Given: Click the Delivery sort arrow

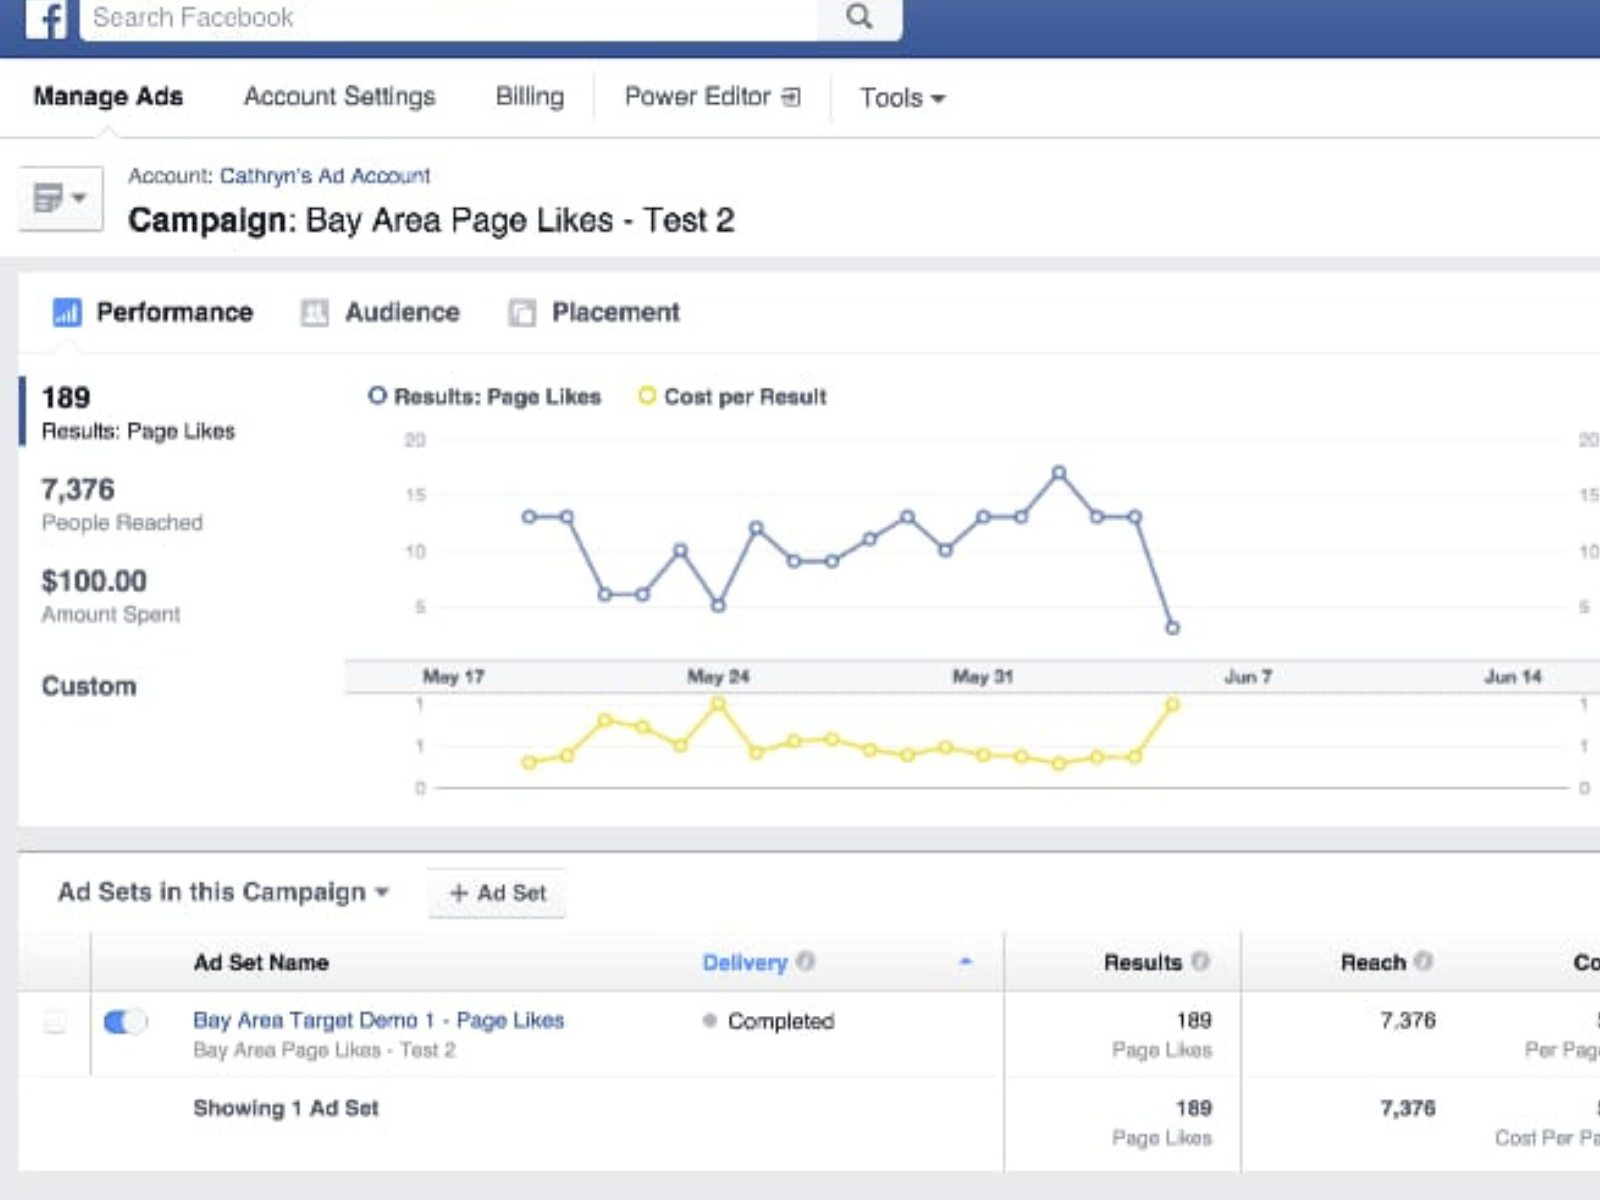Looking at the screenshot, I should [965, 961].
